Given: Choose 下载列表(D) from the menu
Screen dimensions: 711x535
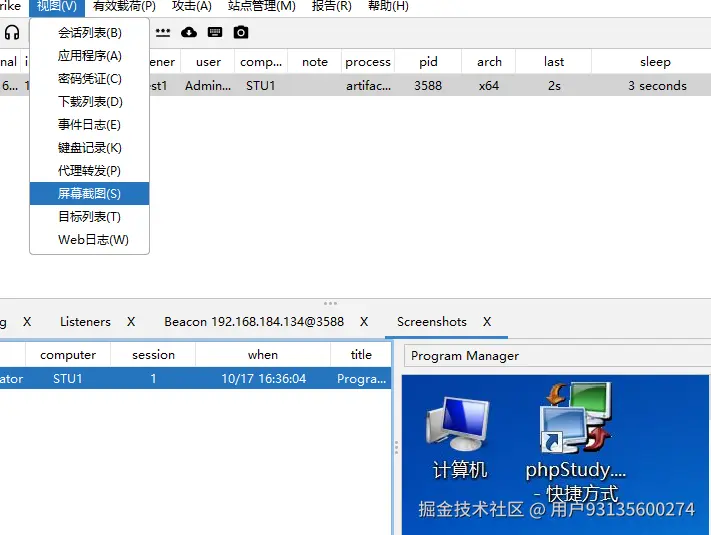Looking at the screenshot, I should [89, 102].
